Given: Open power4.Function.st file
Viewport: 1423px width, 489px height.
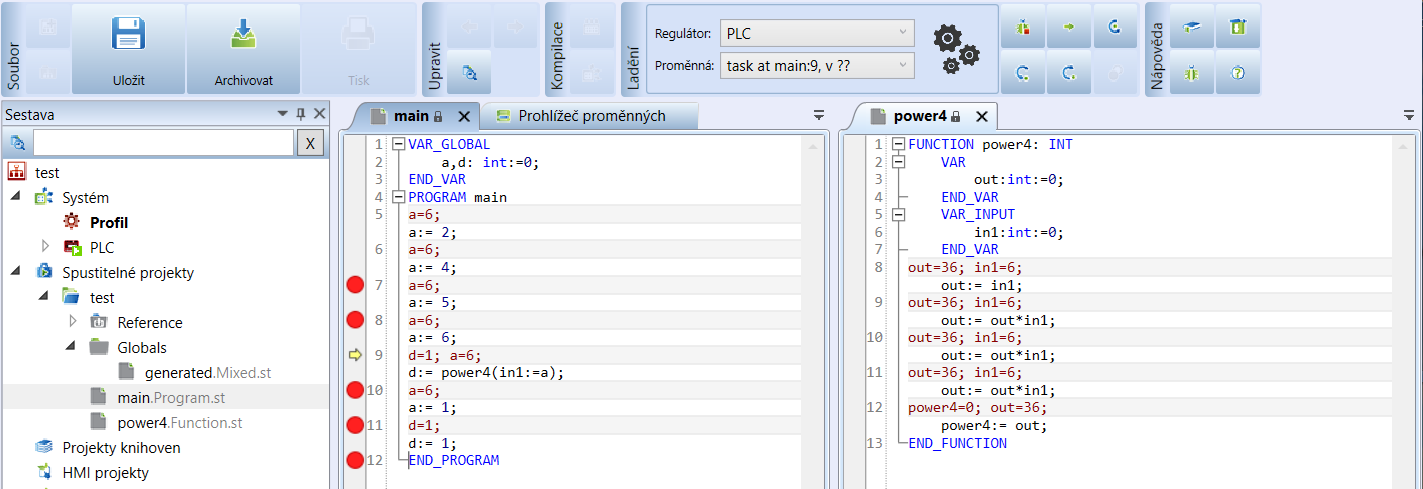Looking at the screenshot, I should pyautogui.click(x=180, y=423).
